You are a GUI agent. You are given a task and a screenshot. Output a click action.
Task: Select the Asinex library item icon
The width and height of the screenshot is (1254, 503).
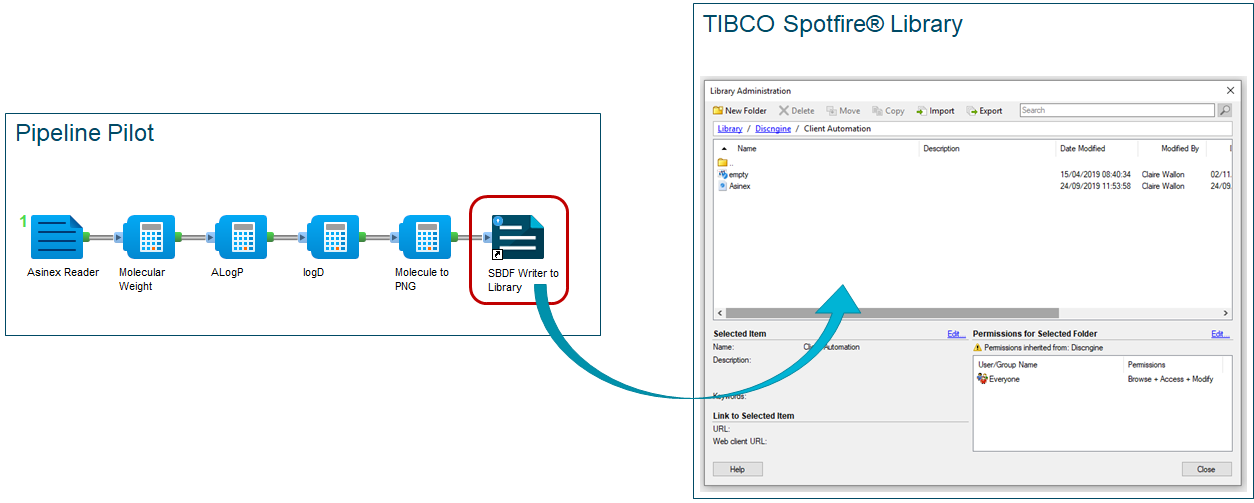click(x=723, y=186)
